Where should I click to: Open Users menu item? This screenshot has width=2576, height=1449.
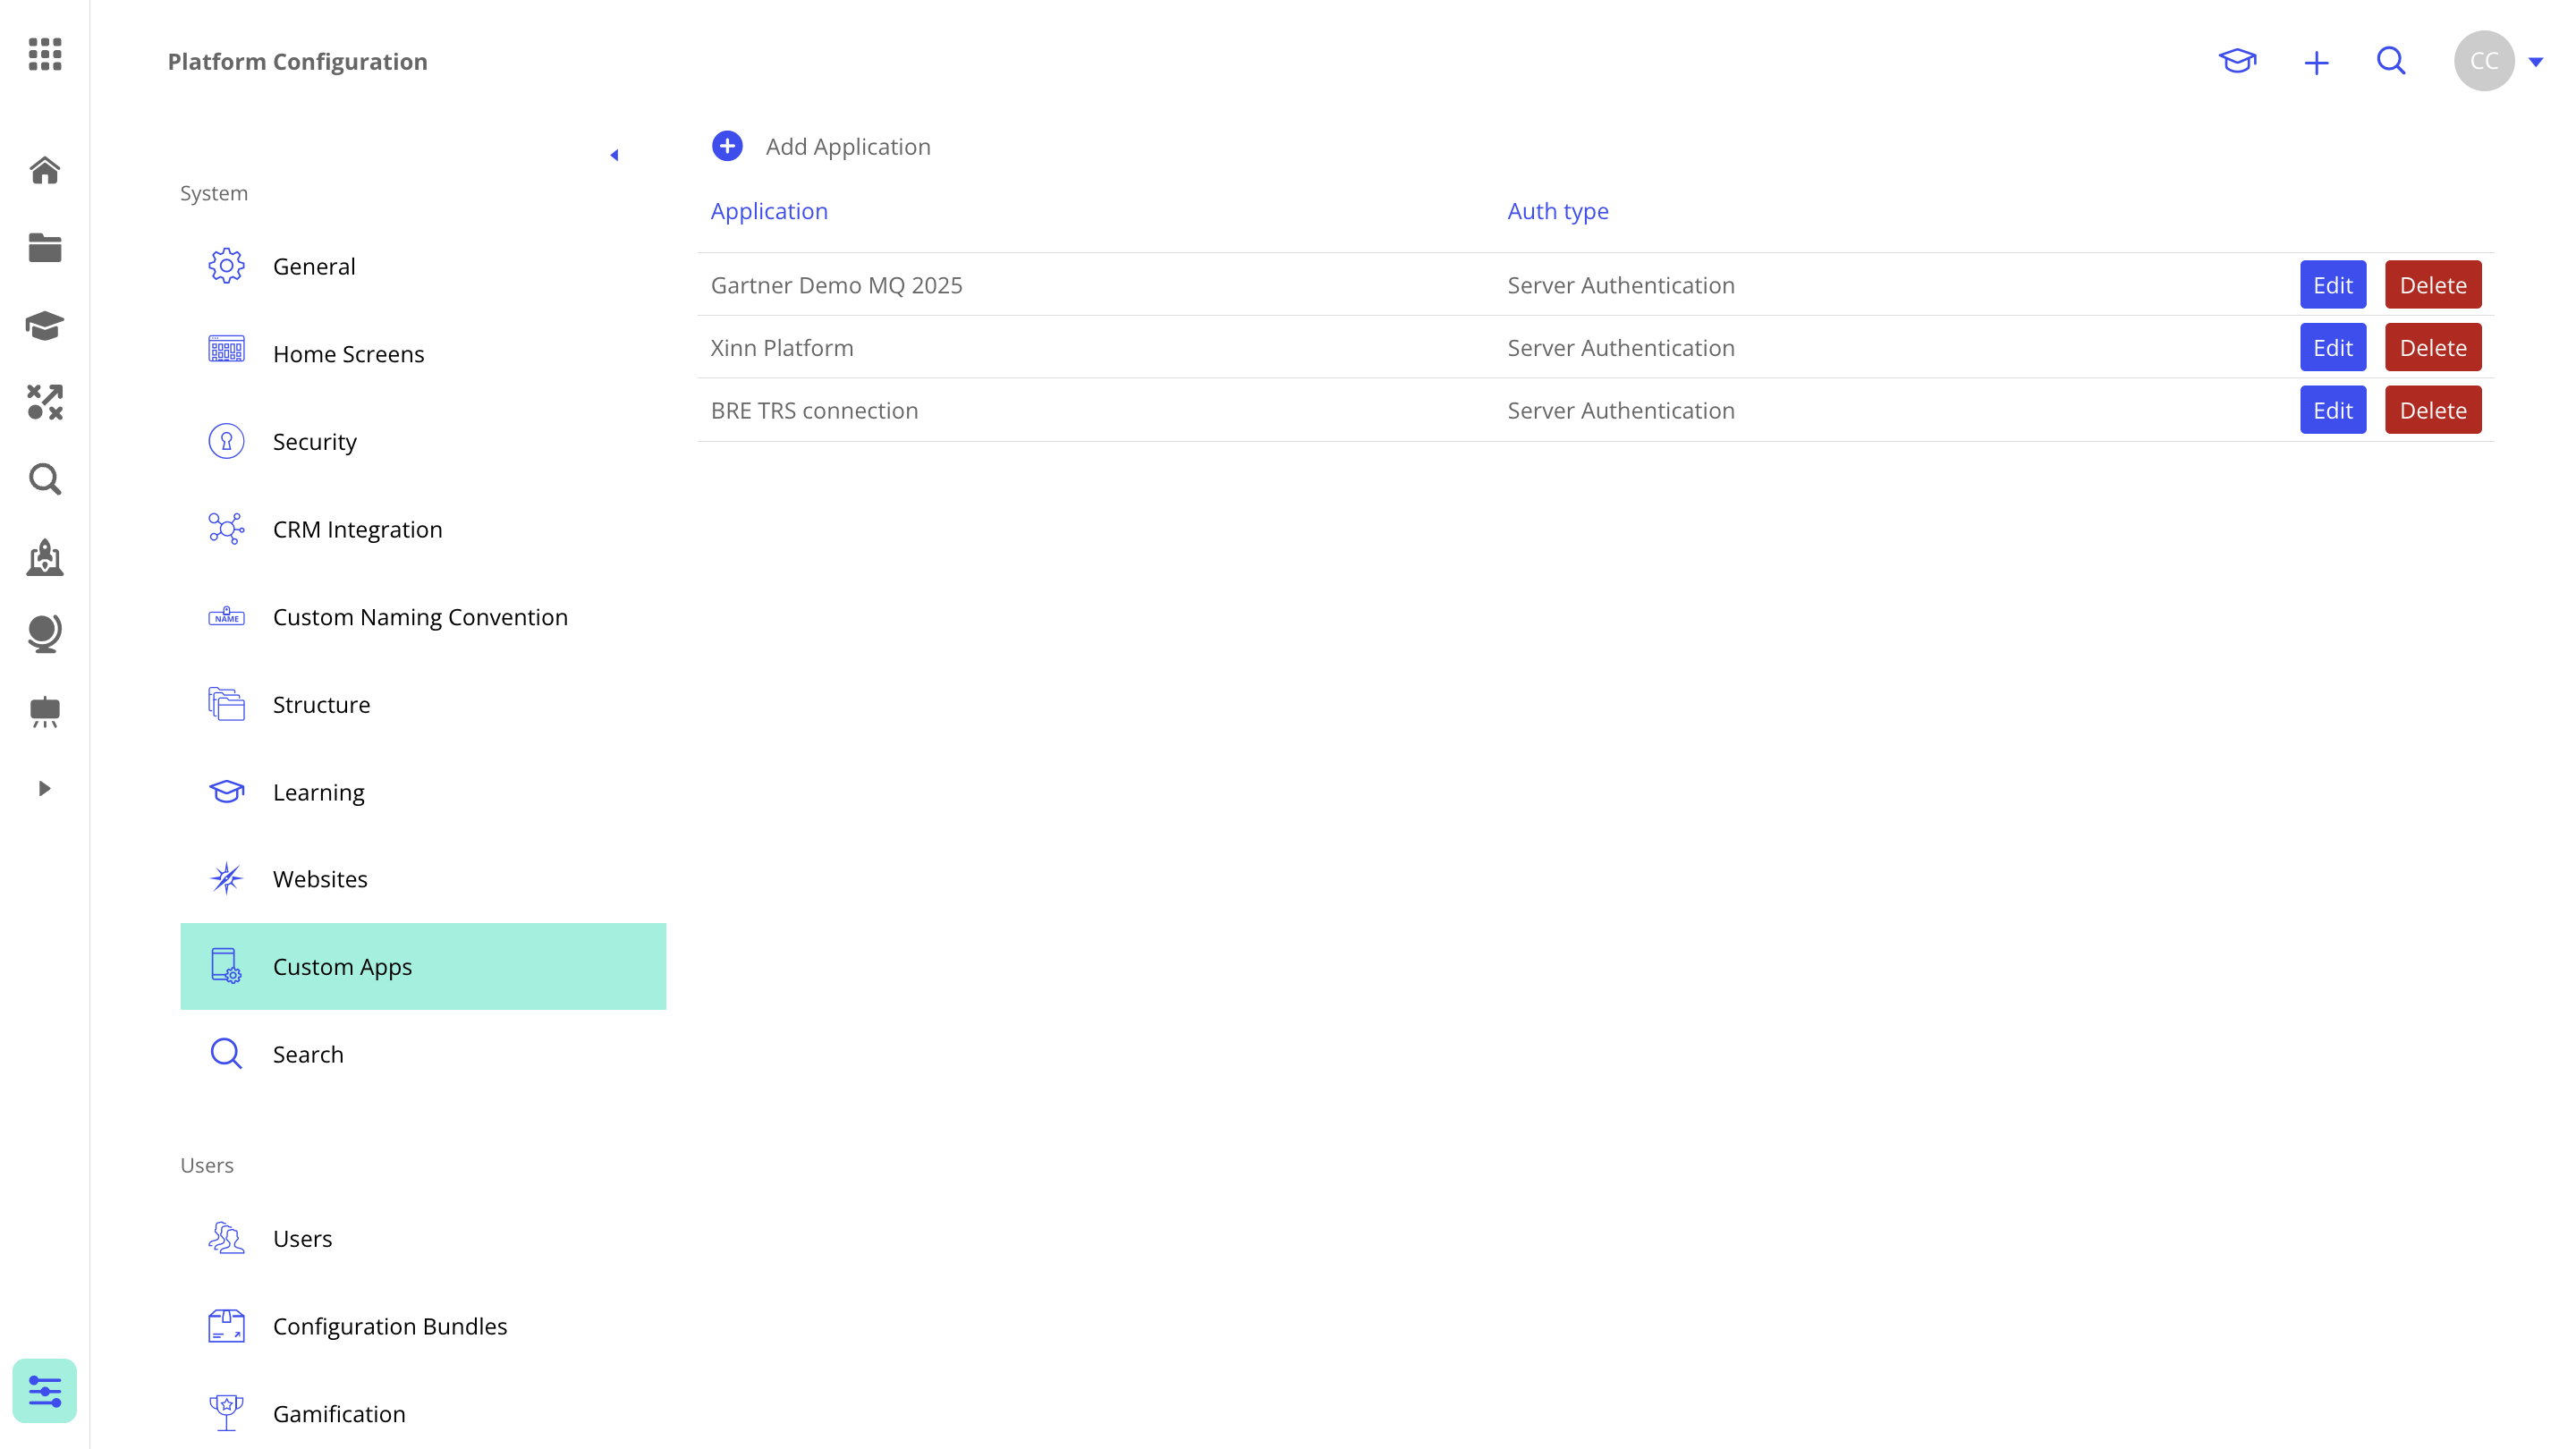(423, 1238)
